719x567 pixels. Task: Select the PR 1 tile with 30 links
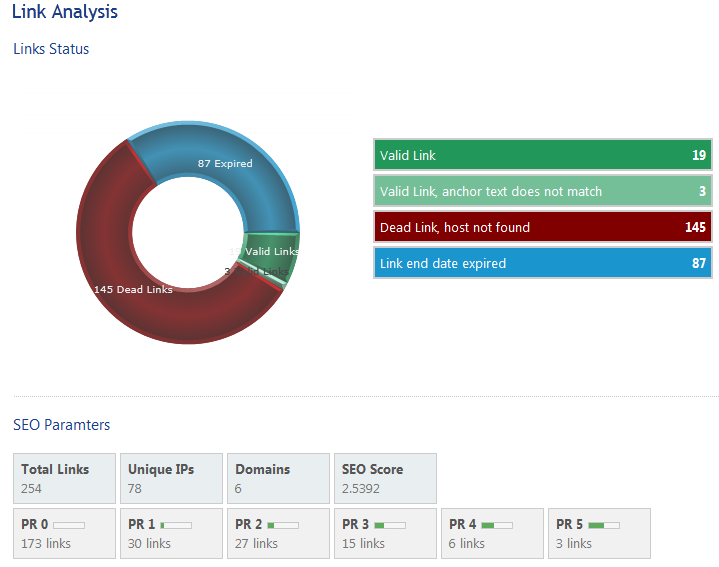click(x=172, y=533)
